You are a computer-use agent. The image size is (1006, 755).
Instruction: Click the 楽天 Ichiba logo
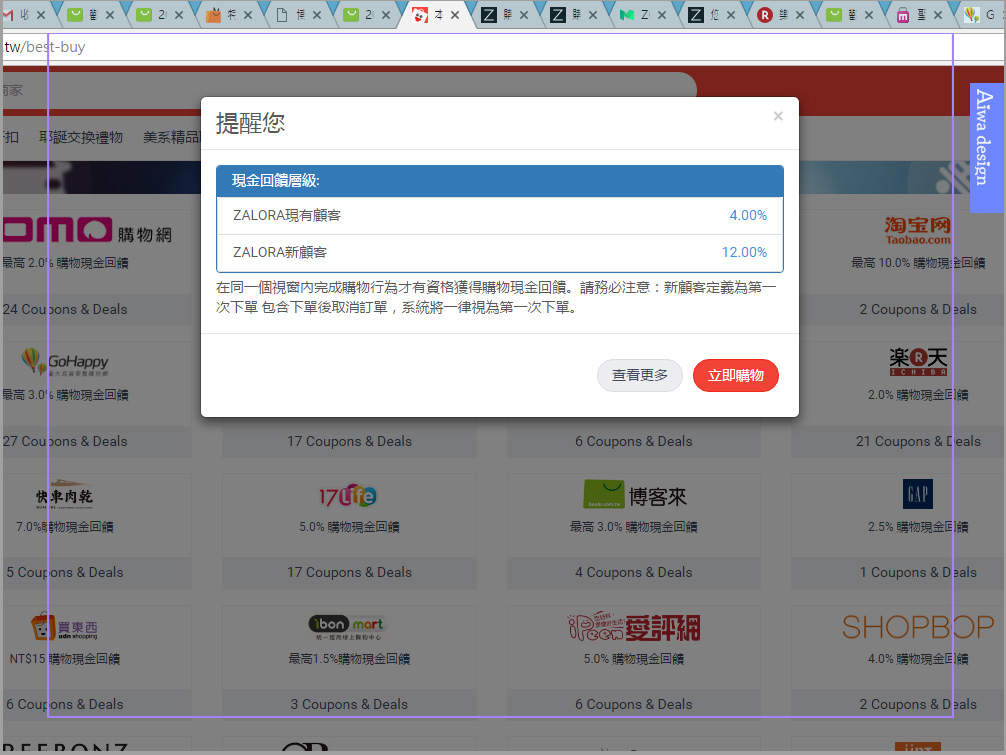[918, 362]
